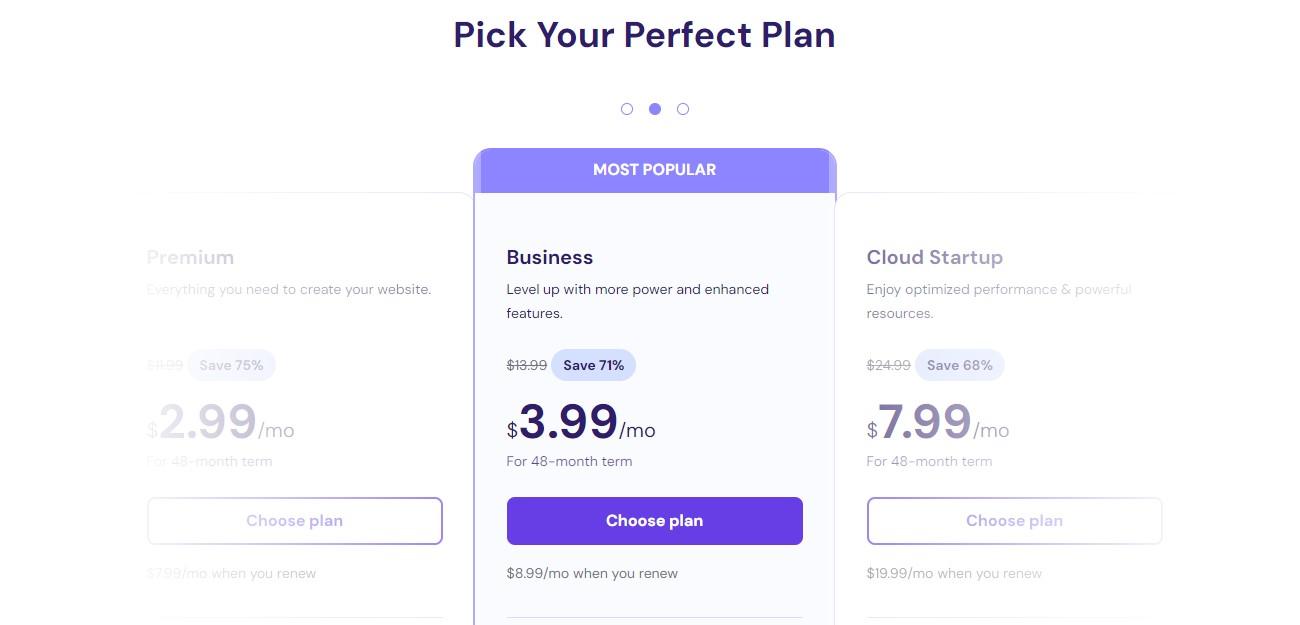Click the crossed-out $13.99 original price
Screen dimensions: 1300x625
coord(527,365)
